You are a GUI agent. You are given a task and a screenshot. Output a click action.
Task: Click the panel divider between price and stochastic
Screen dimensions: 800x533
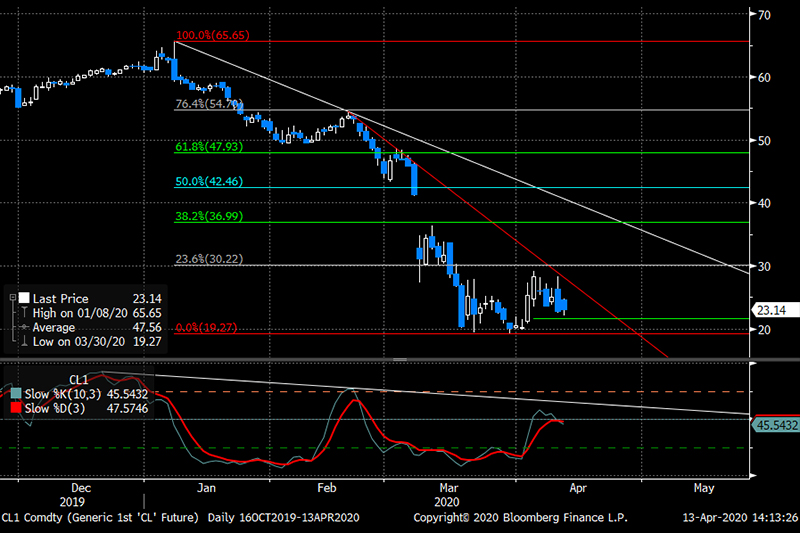[x=400, y=359]
